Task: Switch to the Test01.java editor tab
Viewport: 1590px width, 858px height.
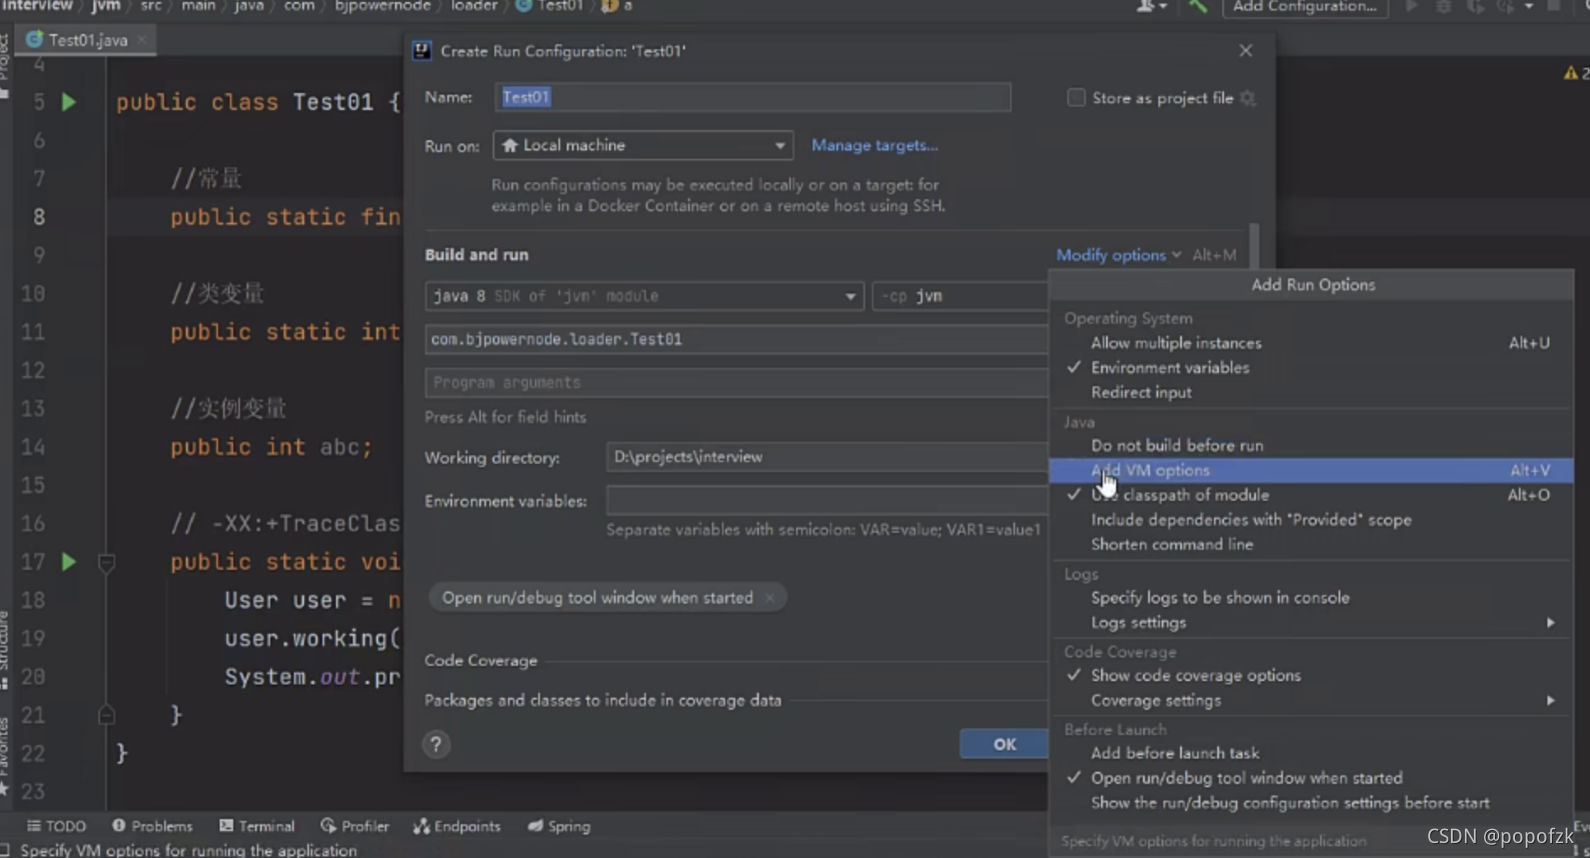Action: pos(87,40)
